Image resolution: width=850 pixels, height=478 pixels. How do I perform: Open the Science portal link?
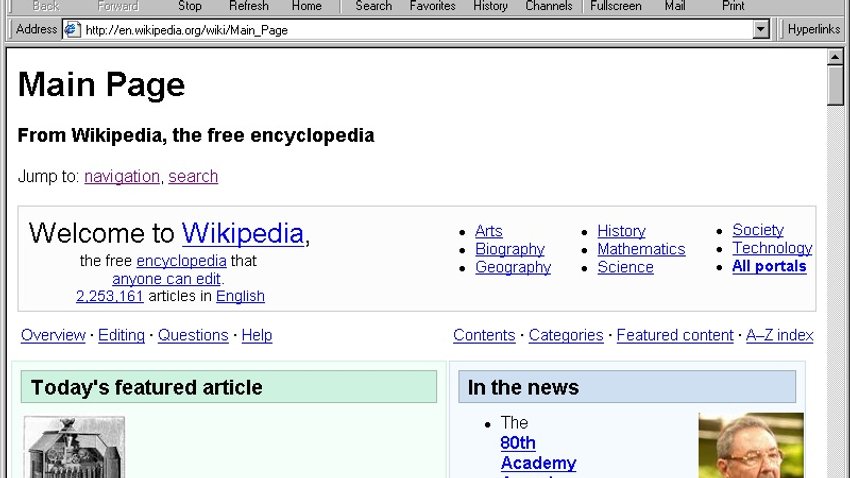[625, 267]
